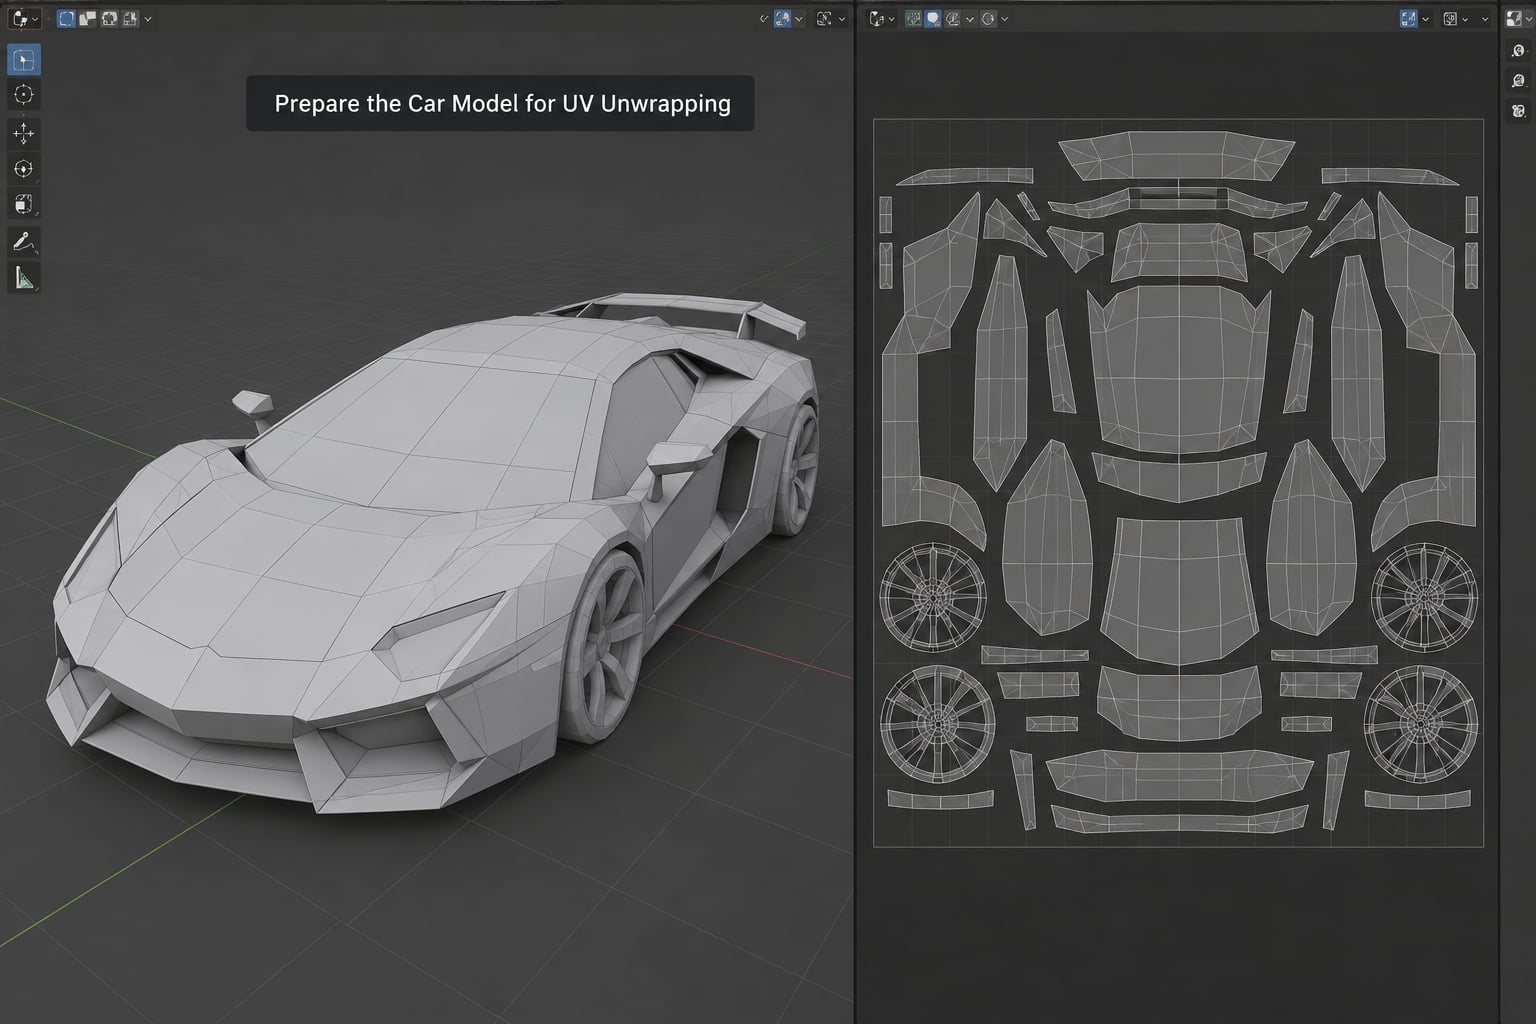
Task: Switch to subtract selection mode icon
Action: (109, 18)
